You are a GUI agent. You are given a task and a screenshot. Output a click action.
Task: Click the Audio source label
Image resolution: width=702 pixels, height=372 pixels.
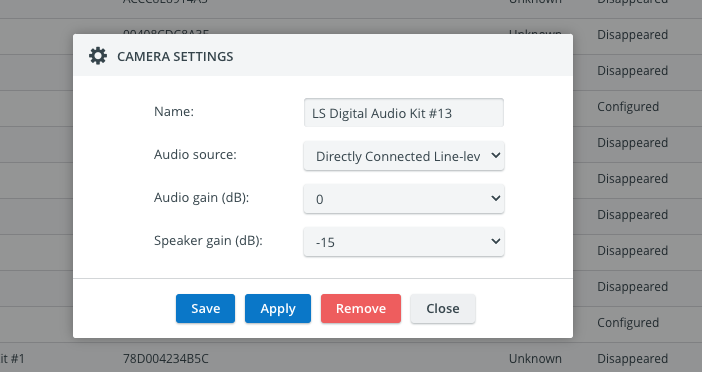195,154
